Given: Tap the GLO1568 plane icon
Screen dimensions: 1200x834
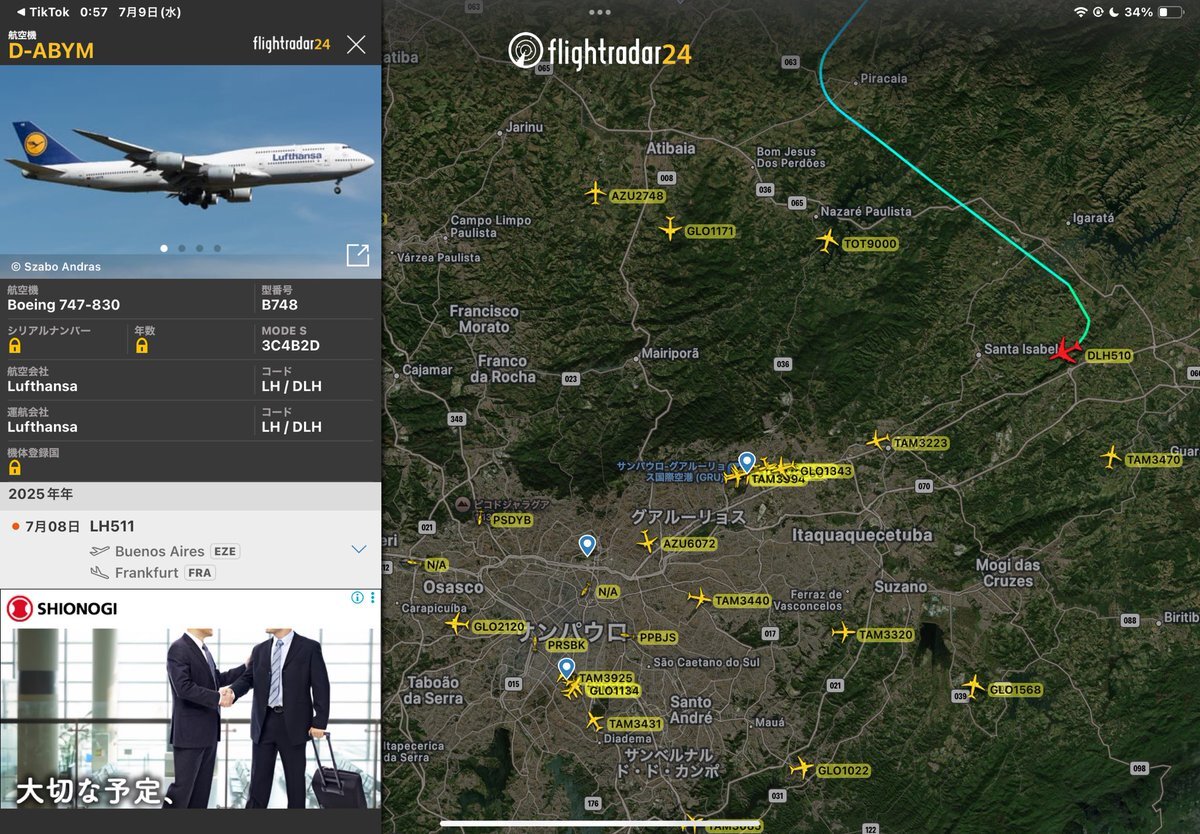Looking at the screenshot, I should point(973,685).
